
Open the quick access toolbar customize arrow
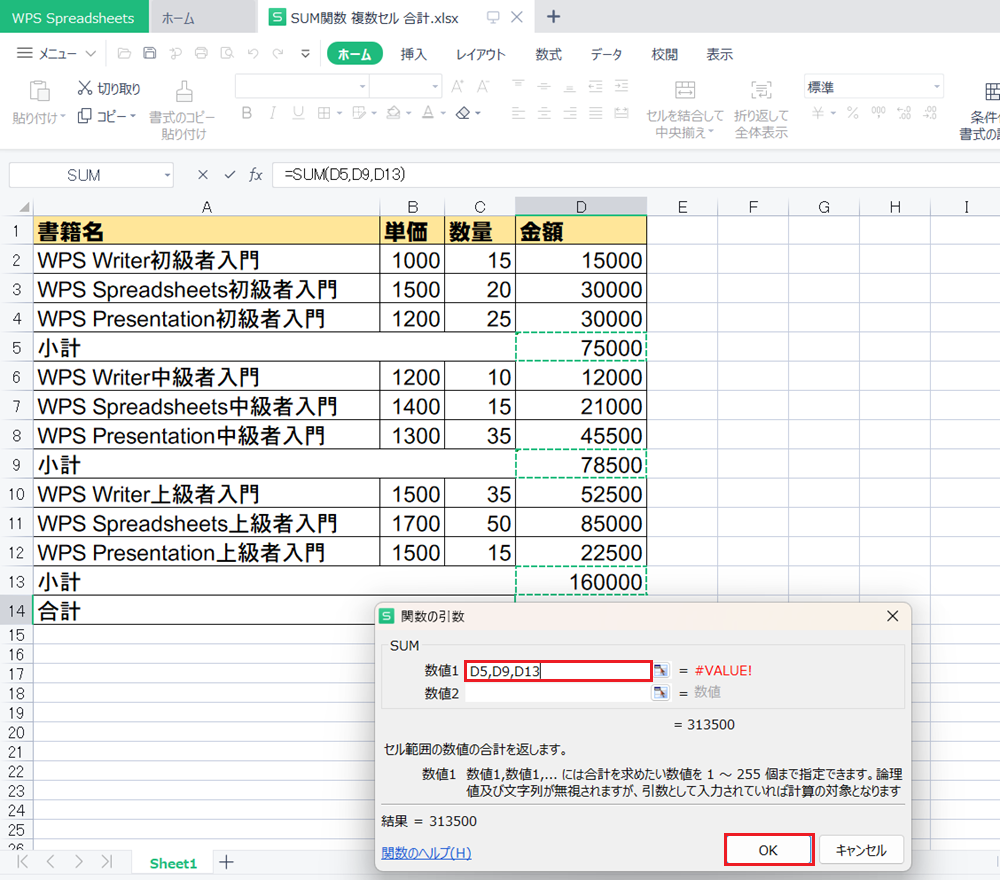coord(305,54)
